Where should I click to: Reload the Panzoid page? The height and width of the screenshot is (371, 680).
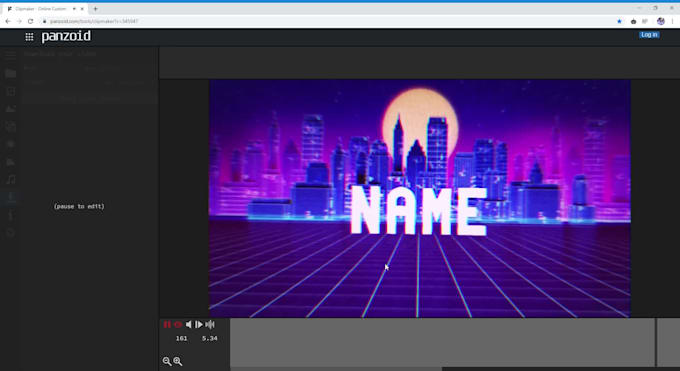tap(30, 21)
